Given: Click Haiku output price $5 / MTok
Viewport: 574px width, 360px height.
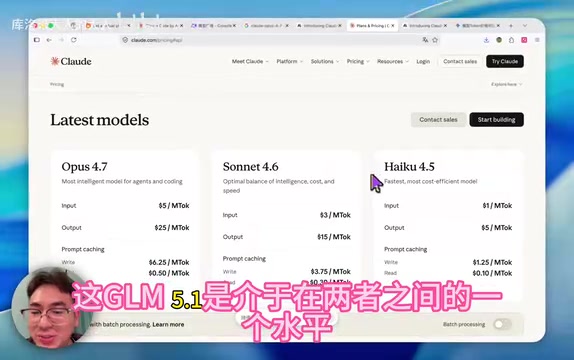Looking at the screenshot, I should tap(496, 228).
